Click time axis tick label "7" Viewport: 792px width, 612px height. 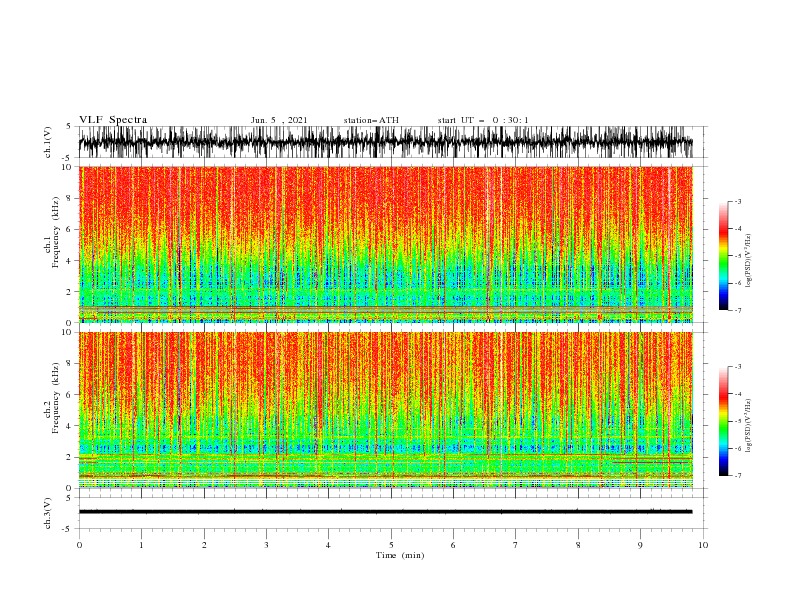coord(516,545)
